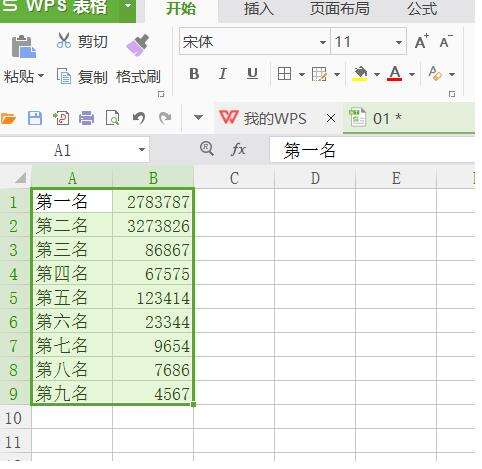Toggle bold formatting
This screenshot has width=482, height=469.
click(x=194, y=74)
